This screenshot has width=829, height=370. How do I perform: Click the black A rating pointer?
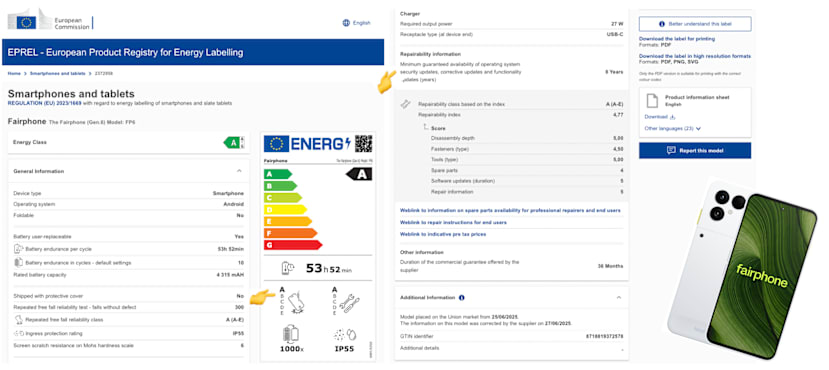point(358,174)
